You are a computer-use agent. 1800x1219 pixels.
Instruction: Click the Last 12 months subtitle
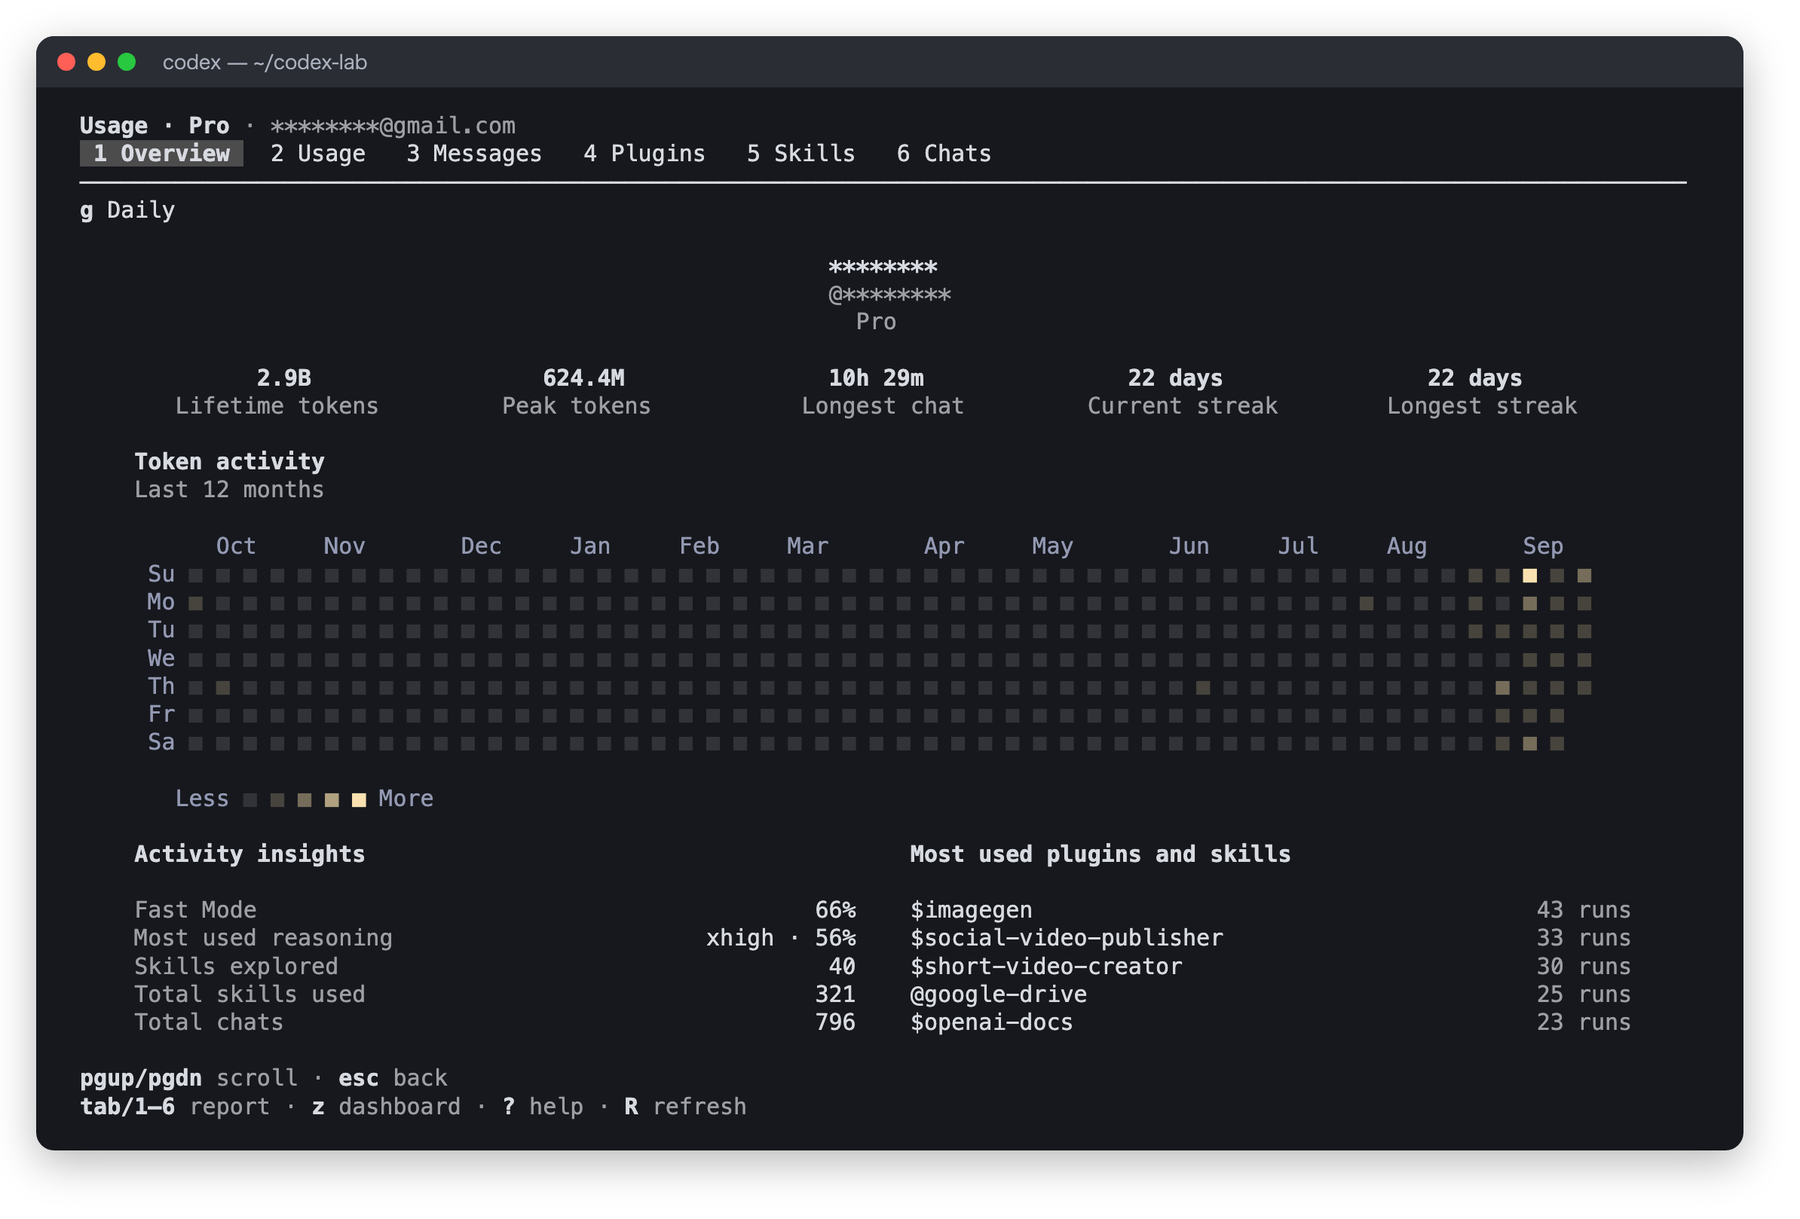pos(230,490)
